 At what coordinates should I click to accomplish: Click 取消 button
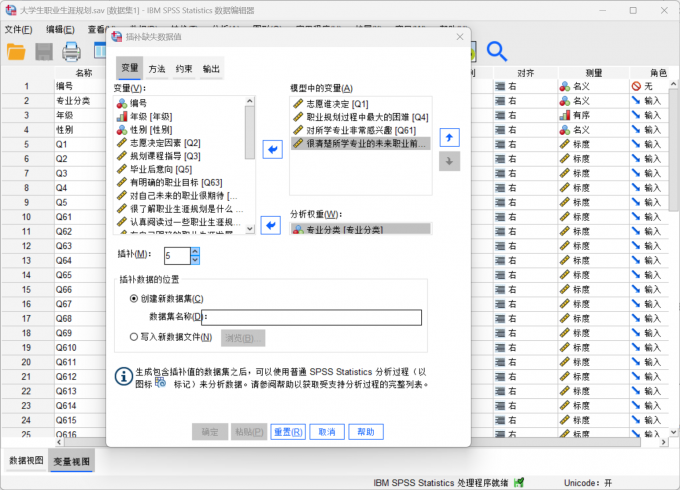click(327, 432)
